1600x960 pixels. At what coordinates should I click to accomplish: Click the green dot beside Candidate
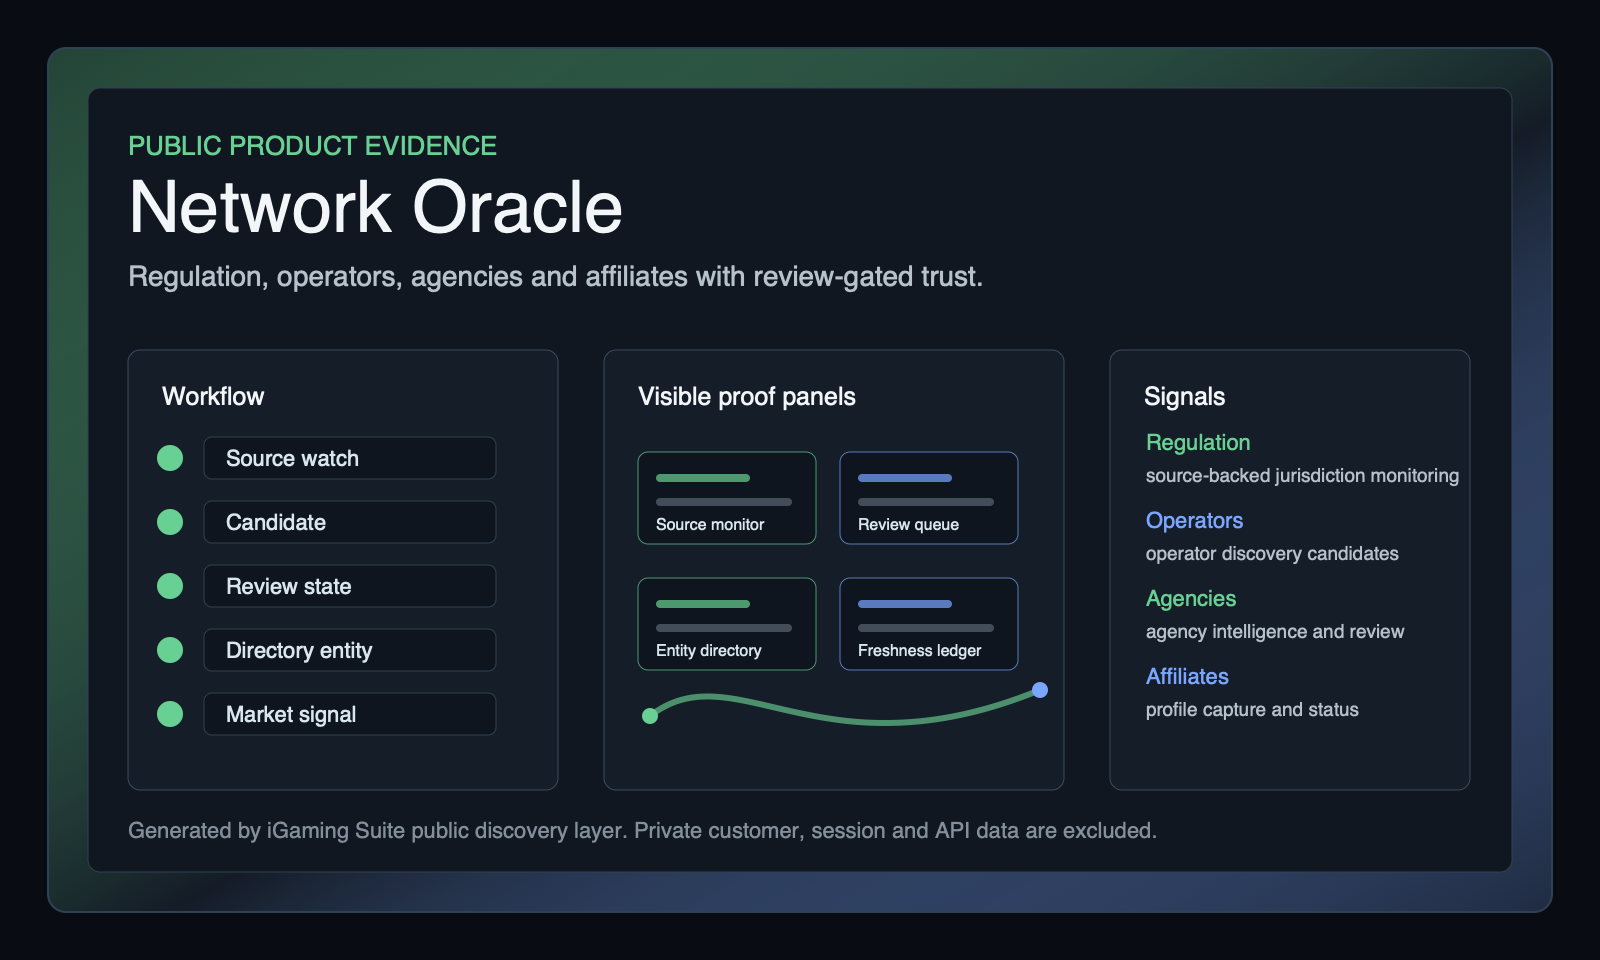170,522
